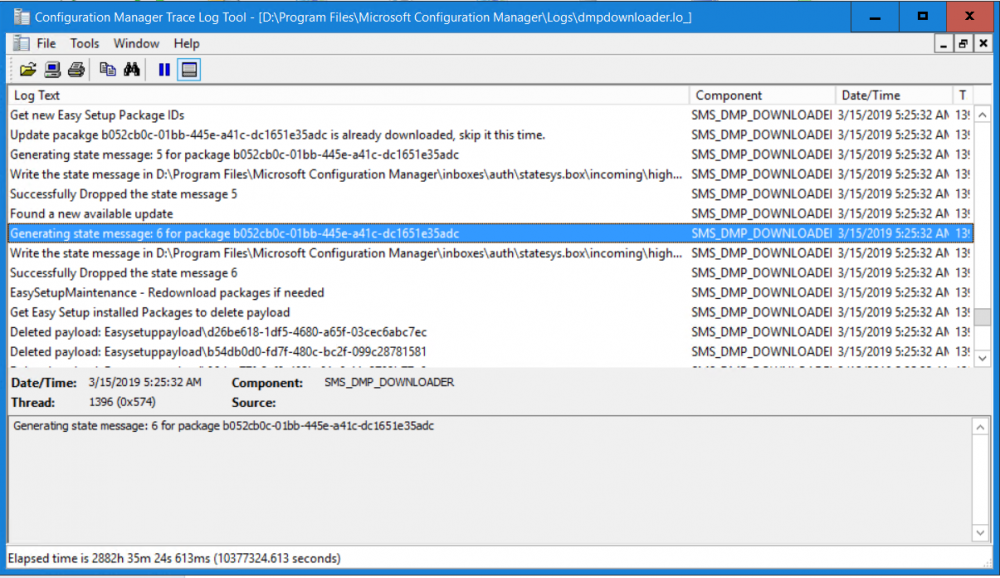Select the 'Deleted payload ... d26be618' row
The width and height of the screenshot is (1000, 578).
[x=490, y=332]
